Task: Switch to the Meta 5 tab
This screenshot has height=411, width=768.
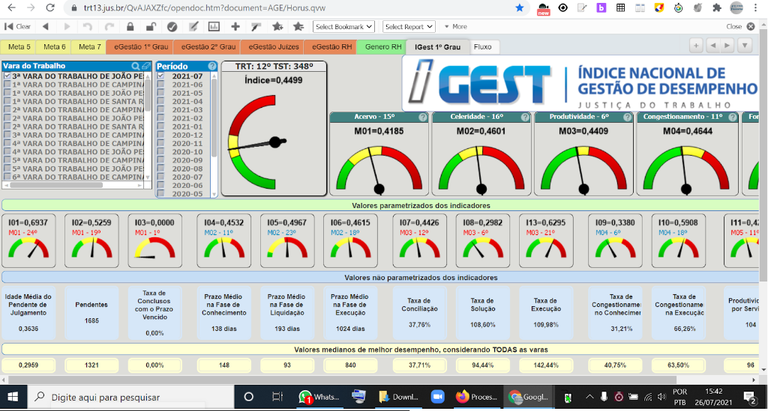Action: 19,47
